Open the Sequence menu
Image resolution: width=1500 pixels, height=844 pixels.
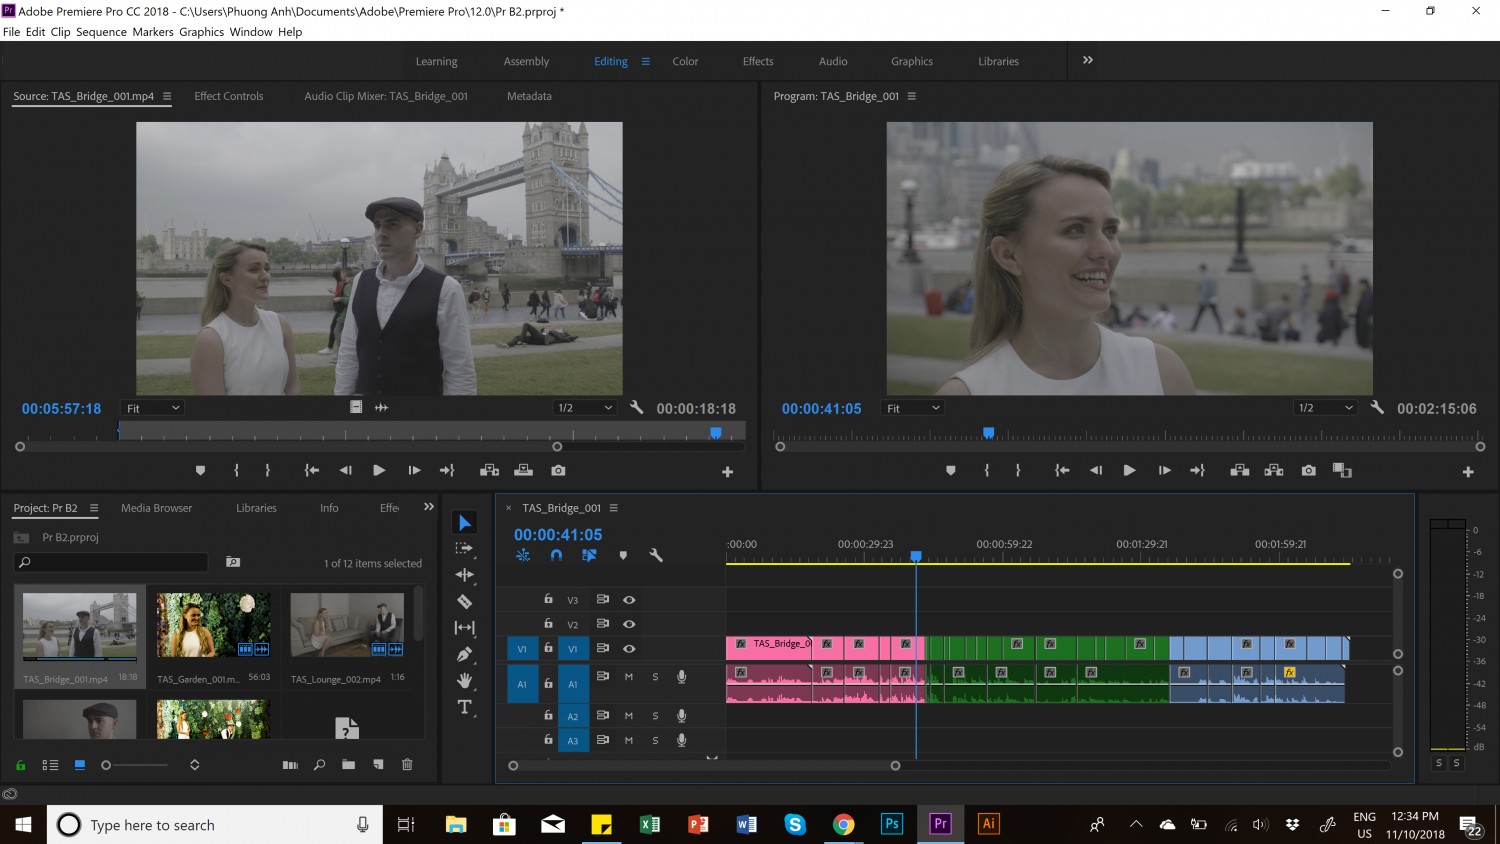click(101, 32)
